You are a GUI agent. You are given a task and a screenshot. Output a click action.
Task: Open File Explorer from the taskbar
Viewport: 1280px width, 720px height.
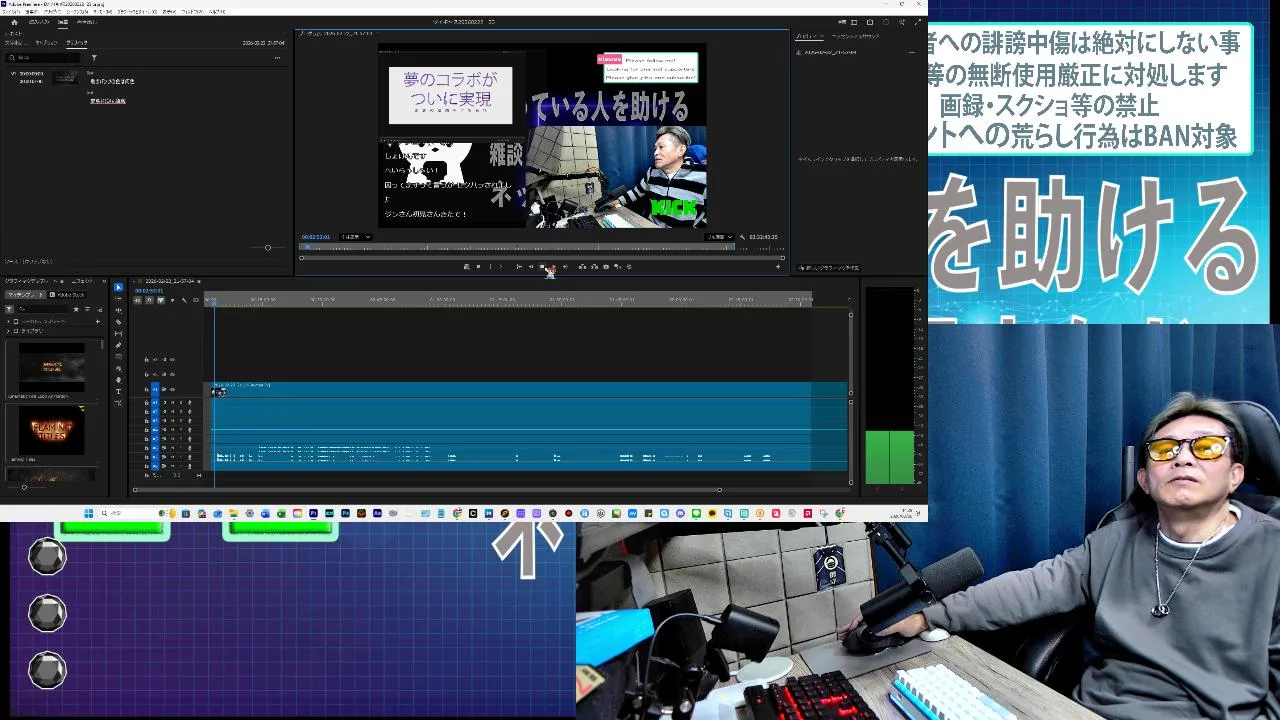point(233,513)
